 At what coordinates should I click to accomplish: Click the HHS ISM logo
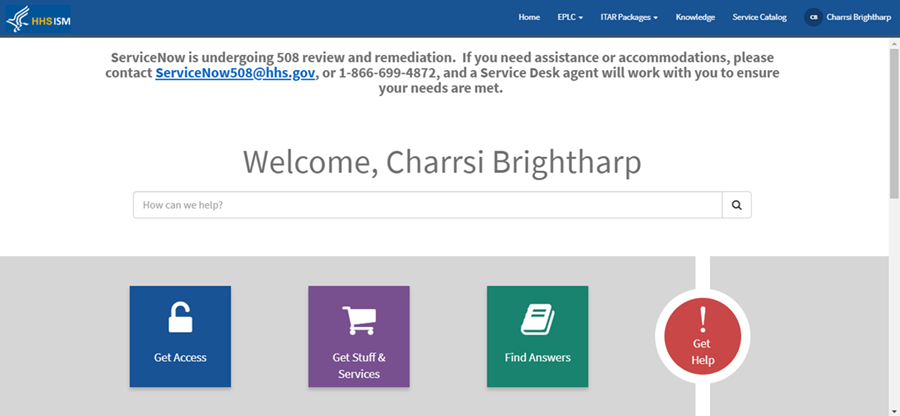tap(38, 17)
